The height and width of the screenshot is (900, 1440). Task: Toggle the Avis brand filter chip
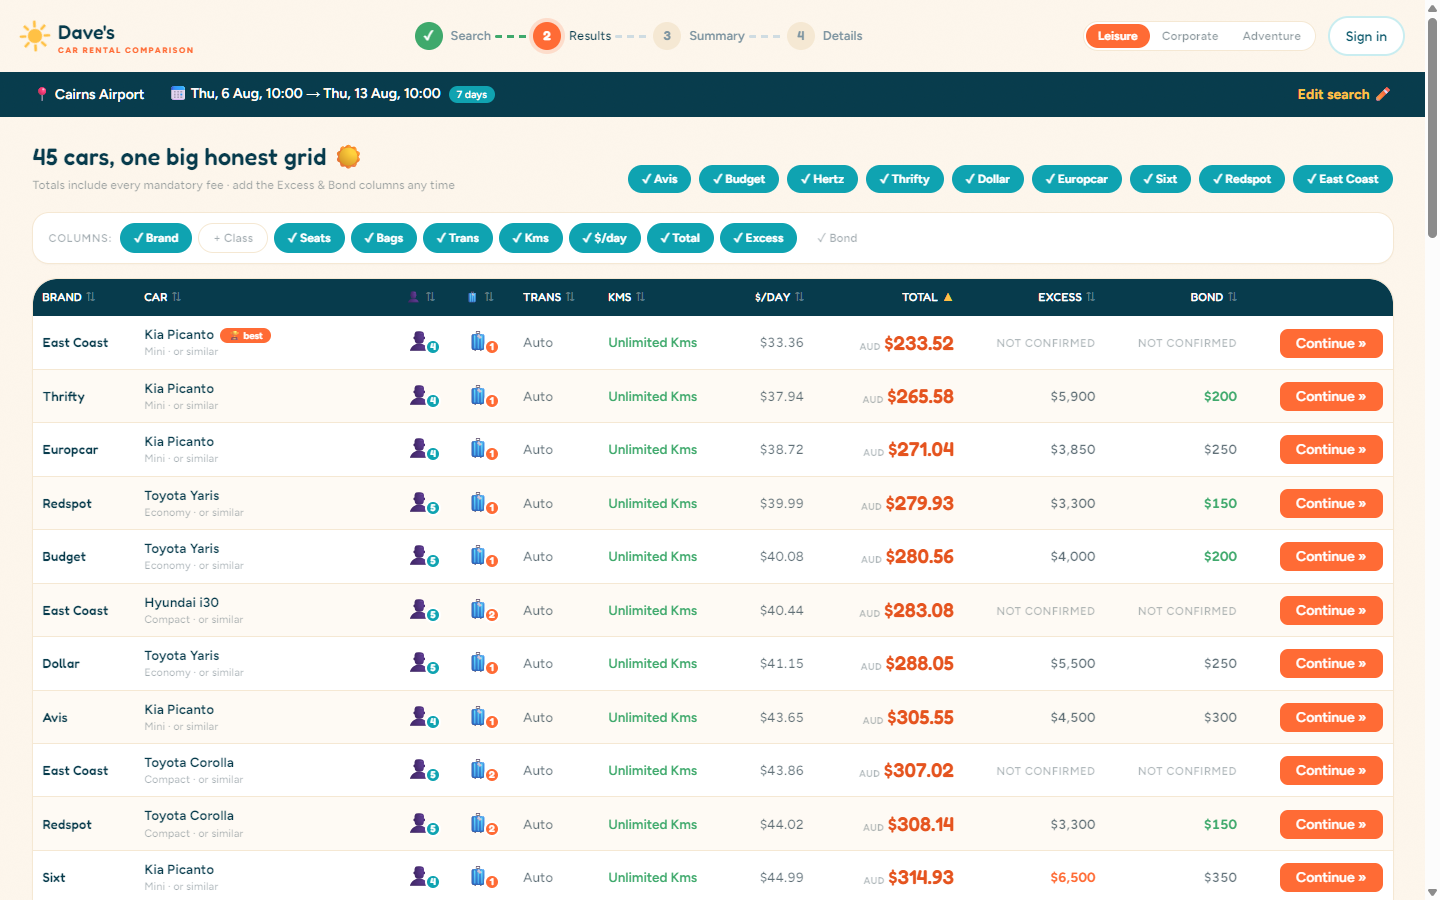tap(659, 179)
